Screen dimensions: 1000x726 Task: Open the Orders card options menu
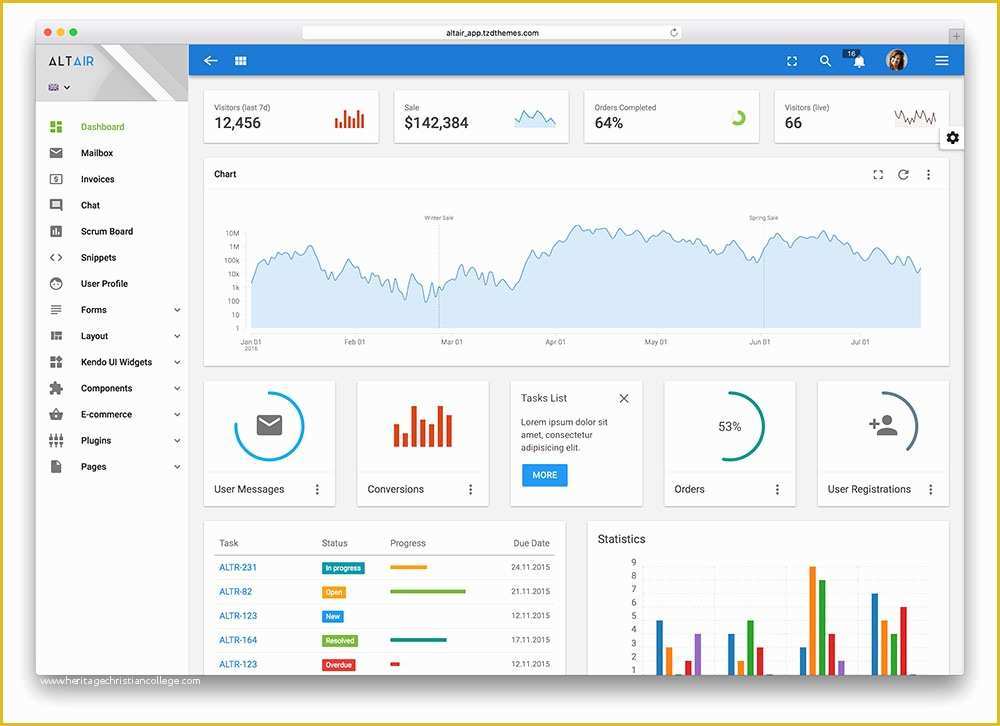777,489
